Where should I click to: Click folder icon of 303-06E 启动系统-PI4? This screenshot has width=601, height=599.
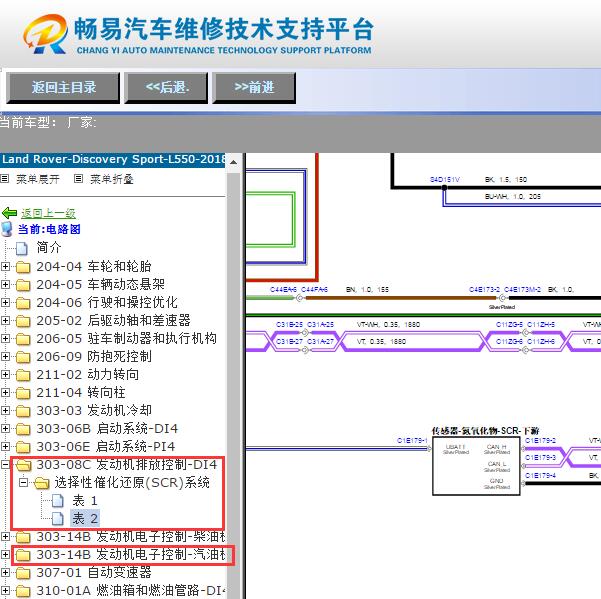pos(23,447)
